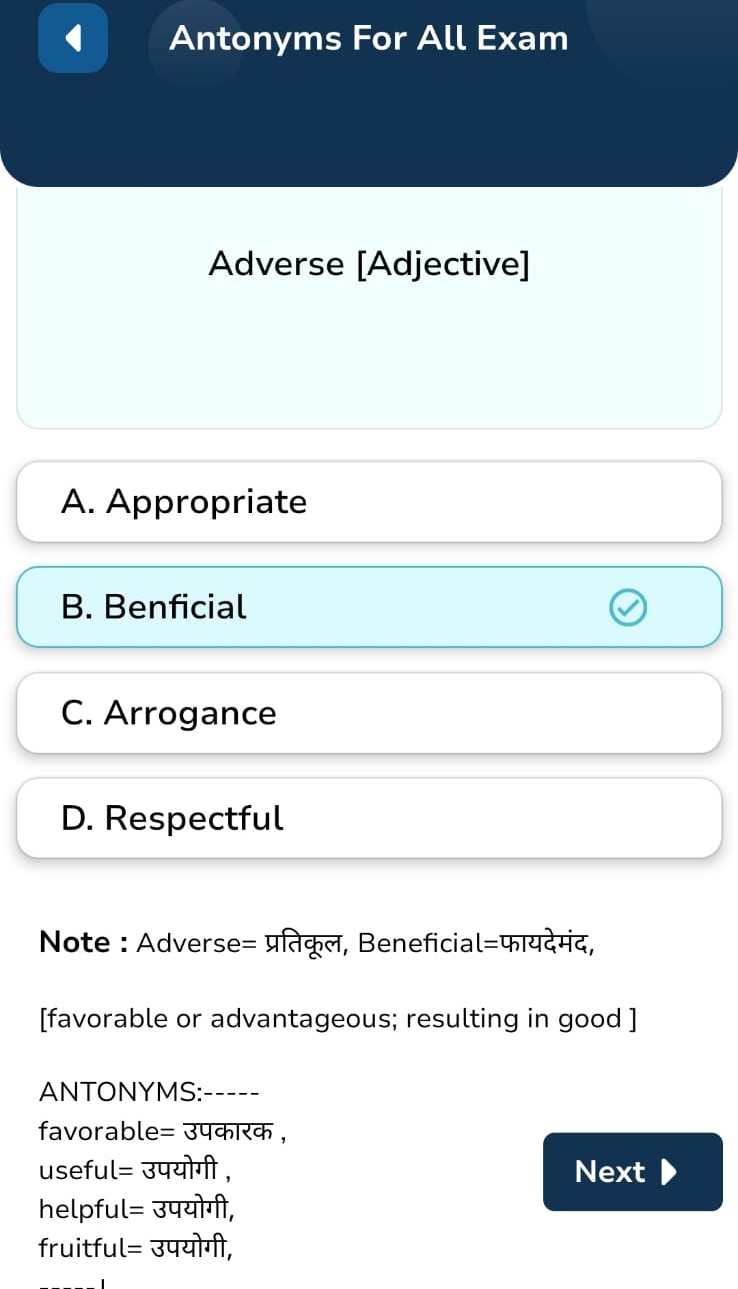Screen dimensions: 738x1289
Task: Click the Adverse= प्रतिकूल translation text
Action: coord(241,943)
